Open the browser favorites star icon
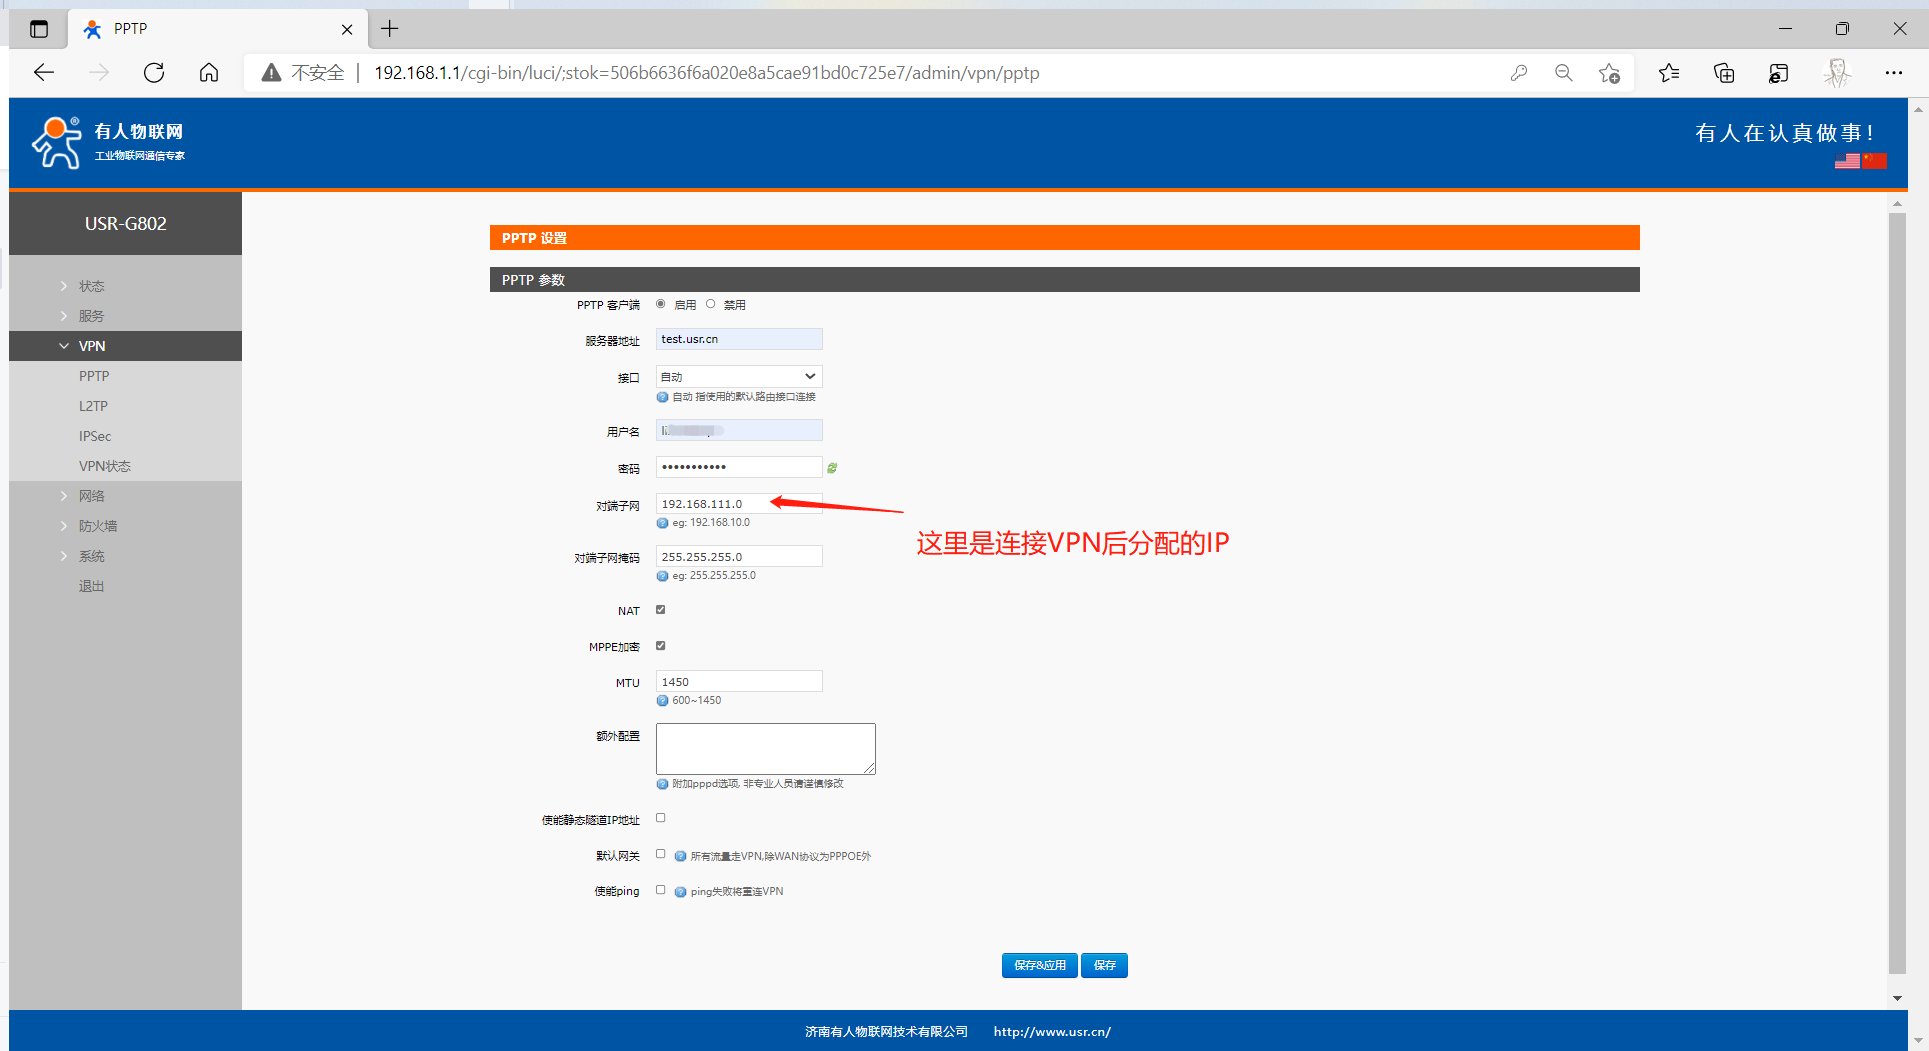 [1668, 73]
